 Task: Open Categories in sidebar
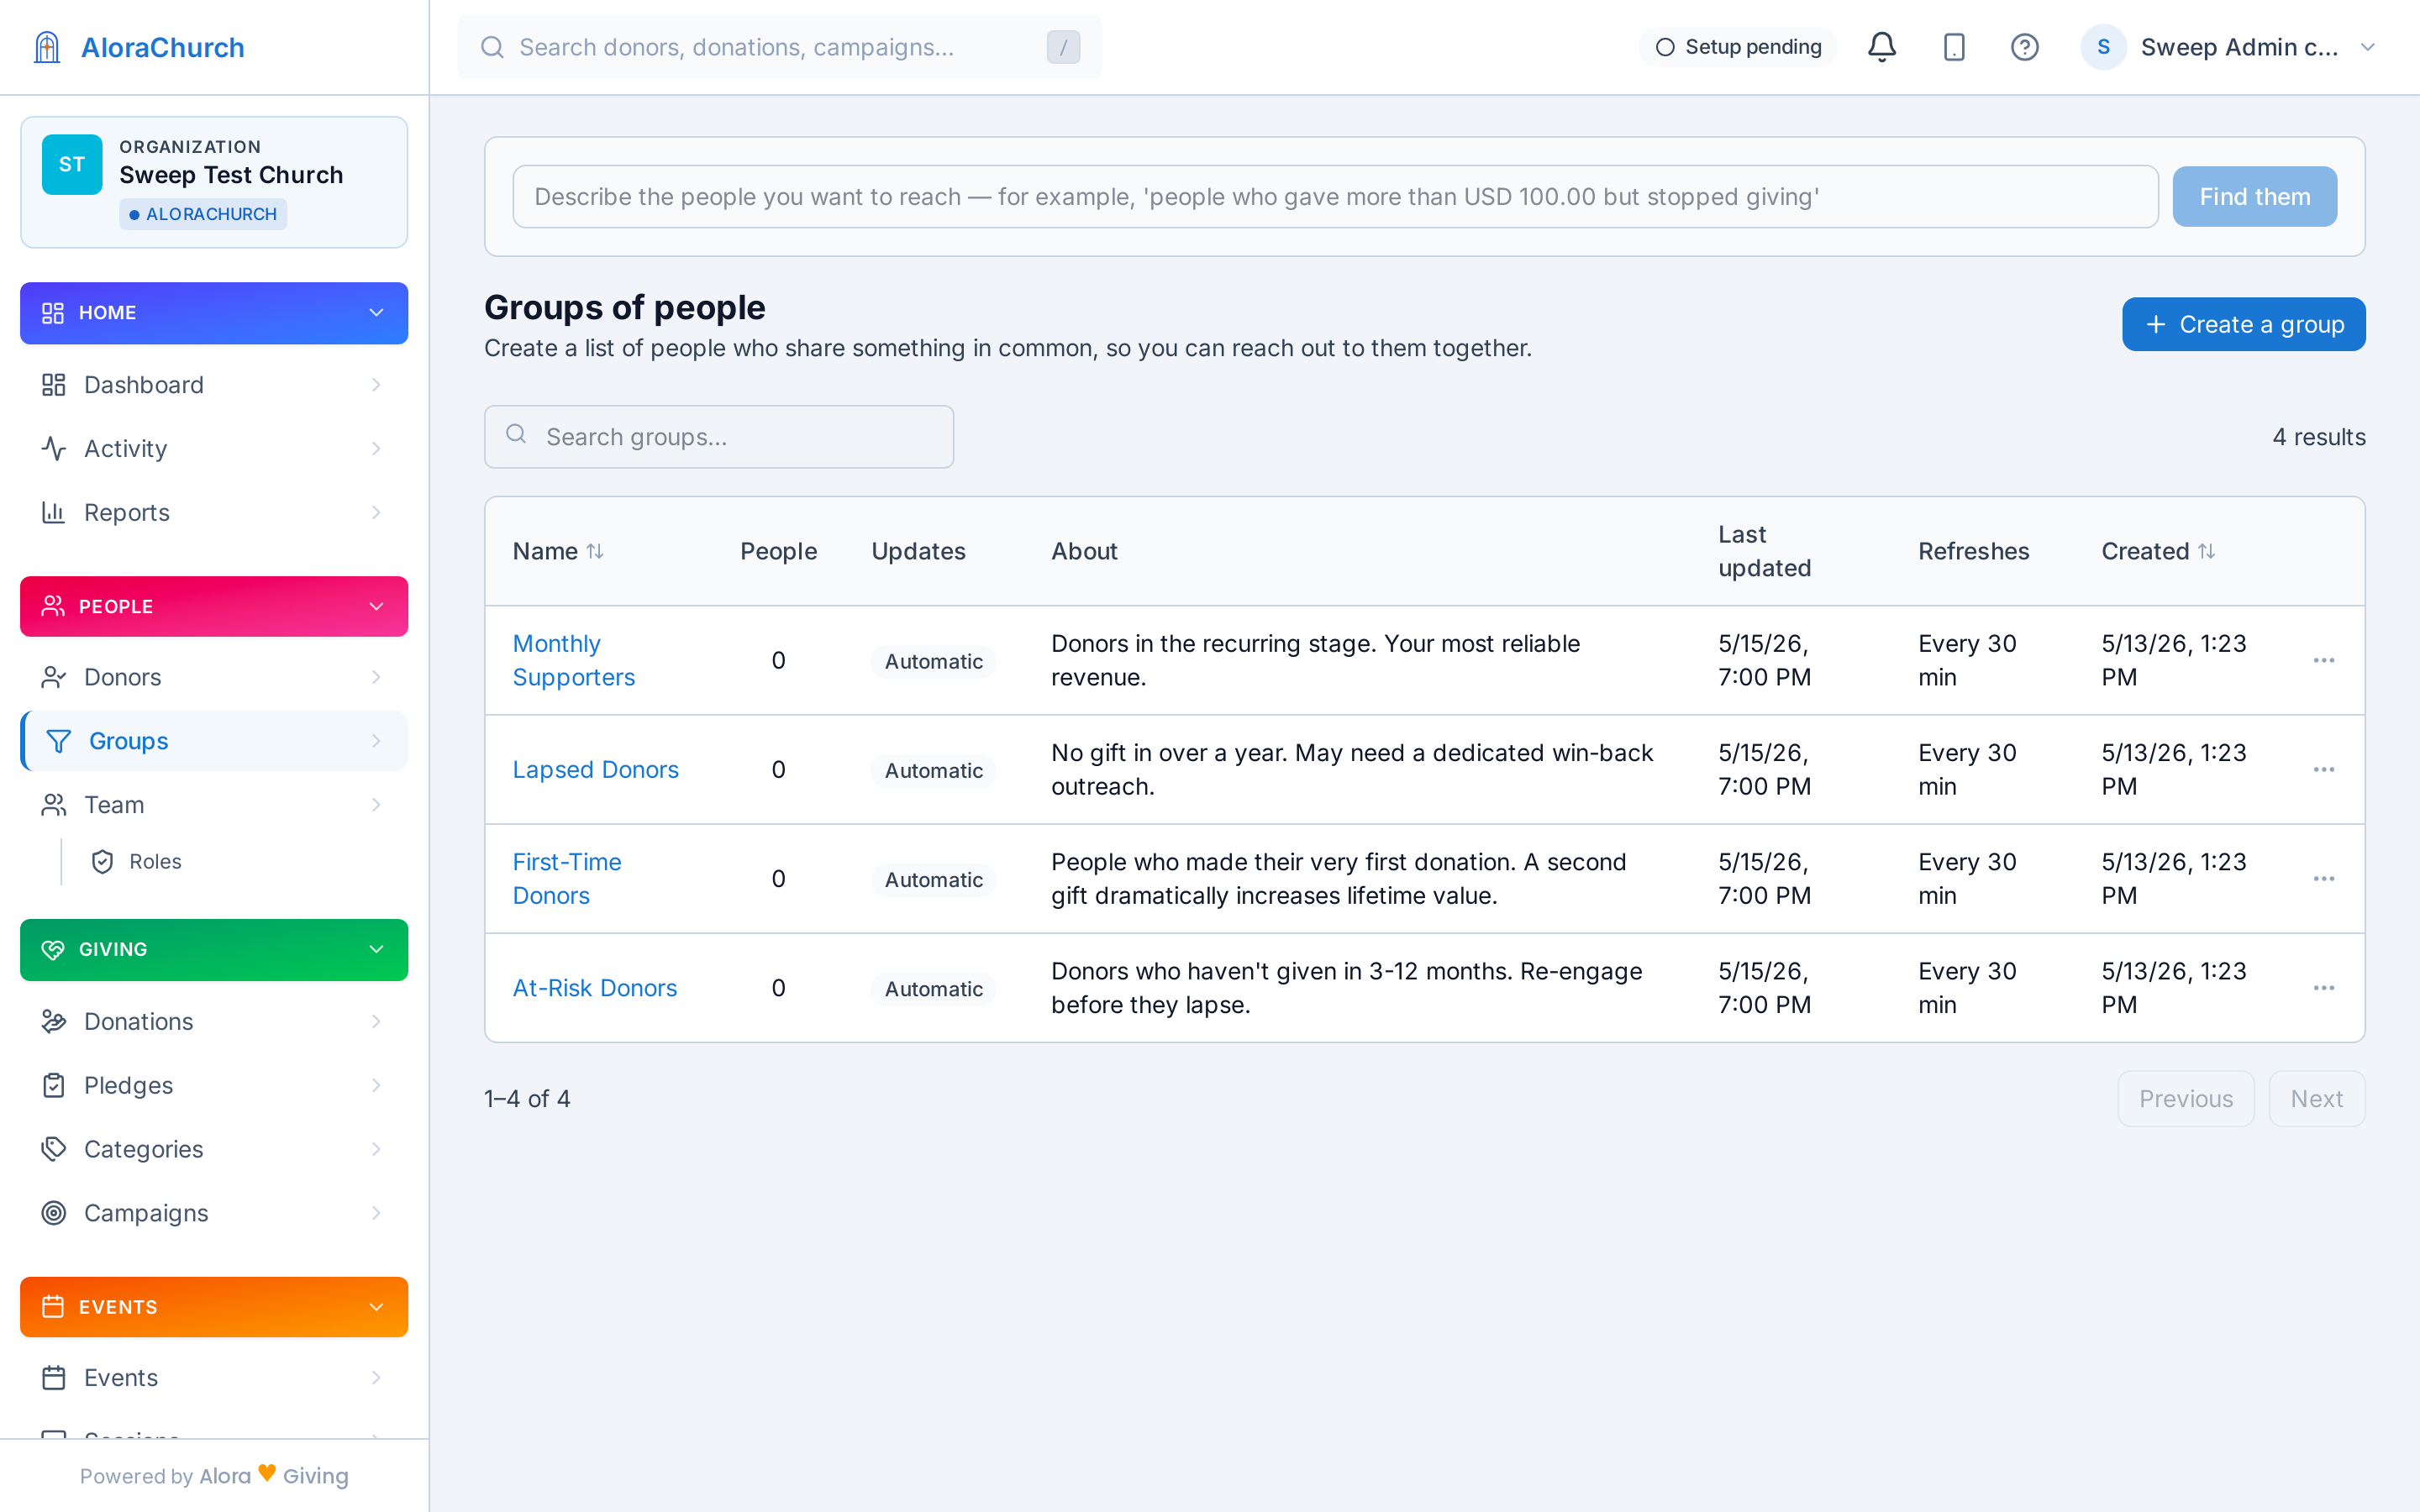pos(214,1149)
